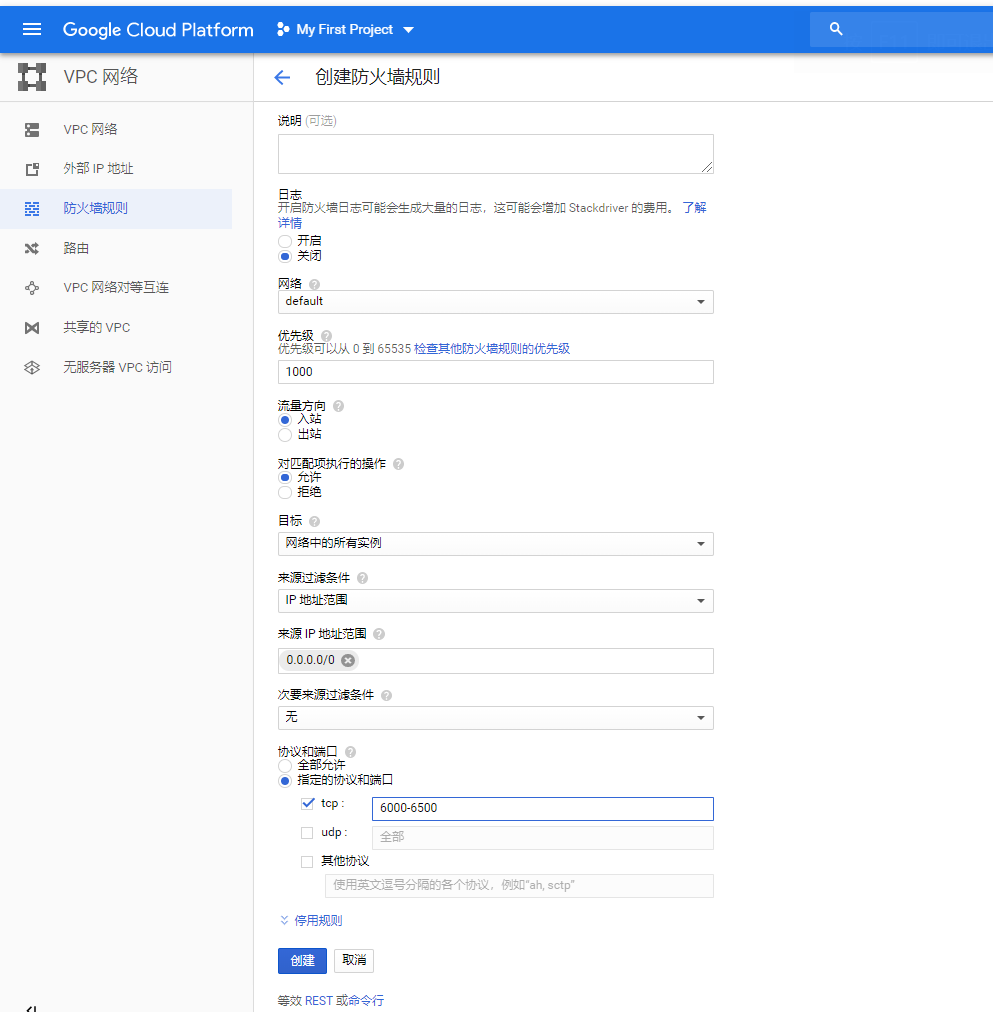Click the 共享的 VPC icon
The width and height of the screenshot is (993, 1012).
[32, 328]
